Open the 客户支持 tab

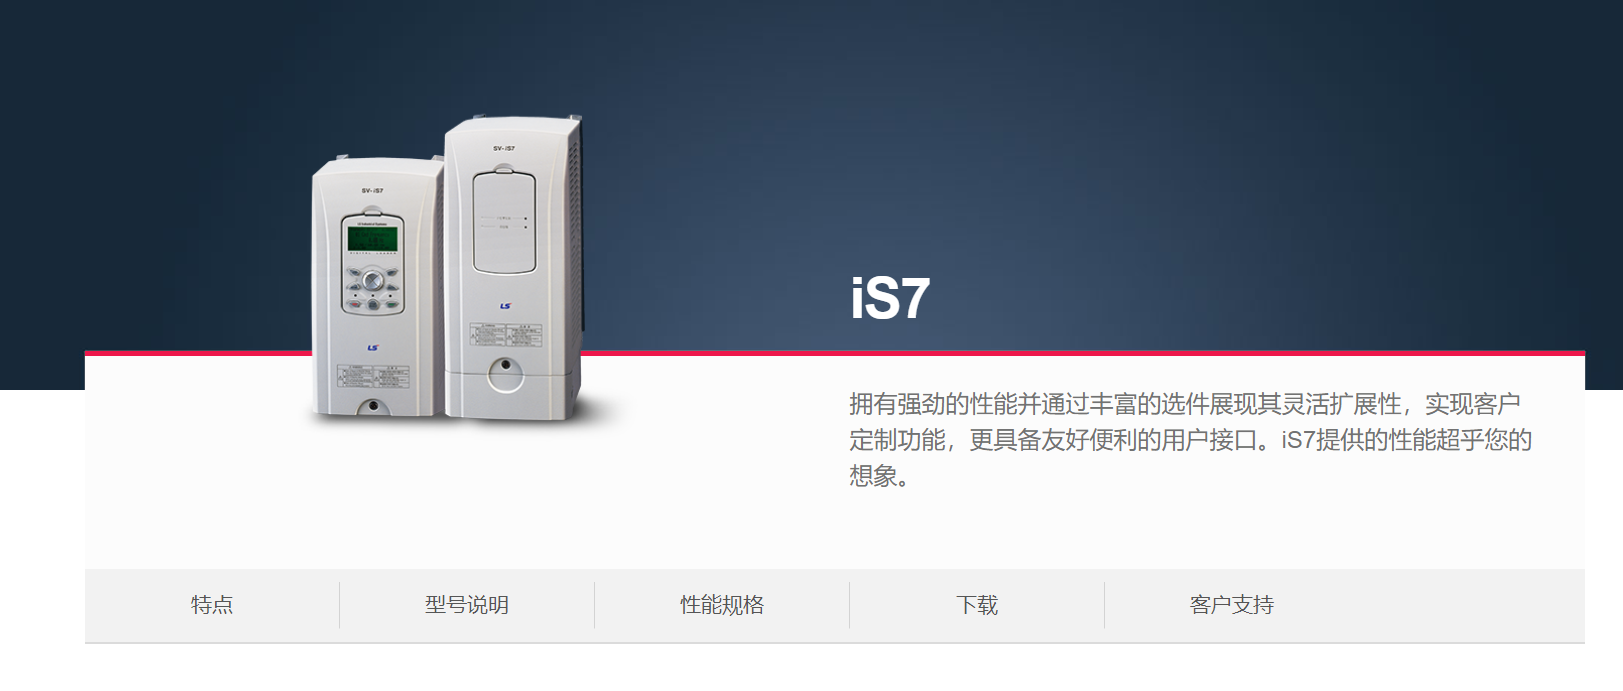click(x=1232, y=605)
